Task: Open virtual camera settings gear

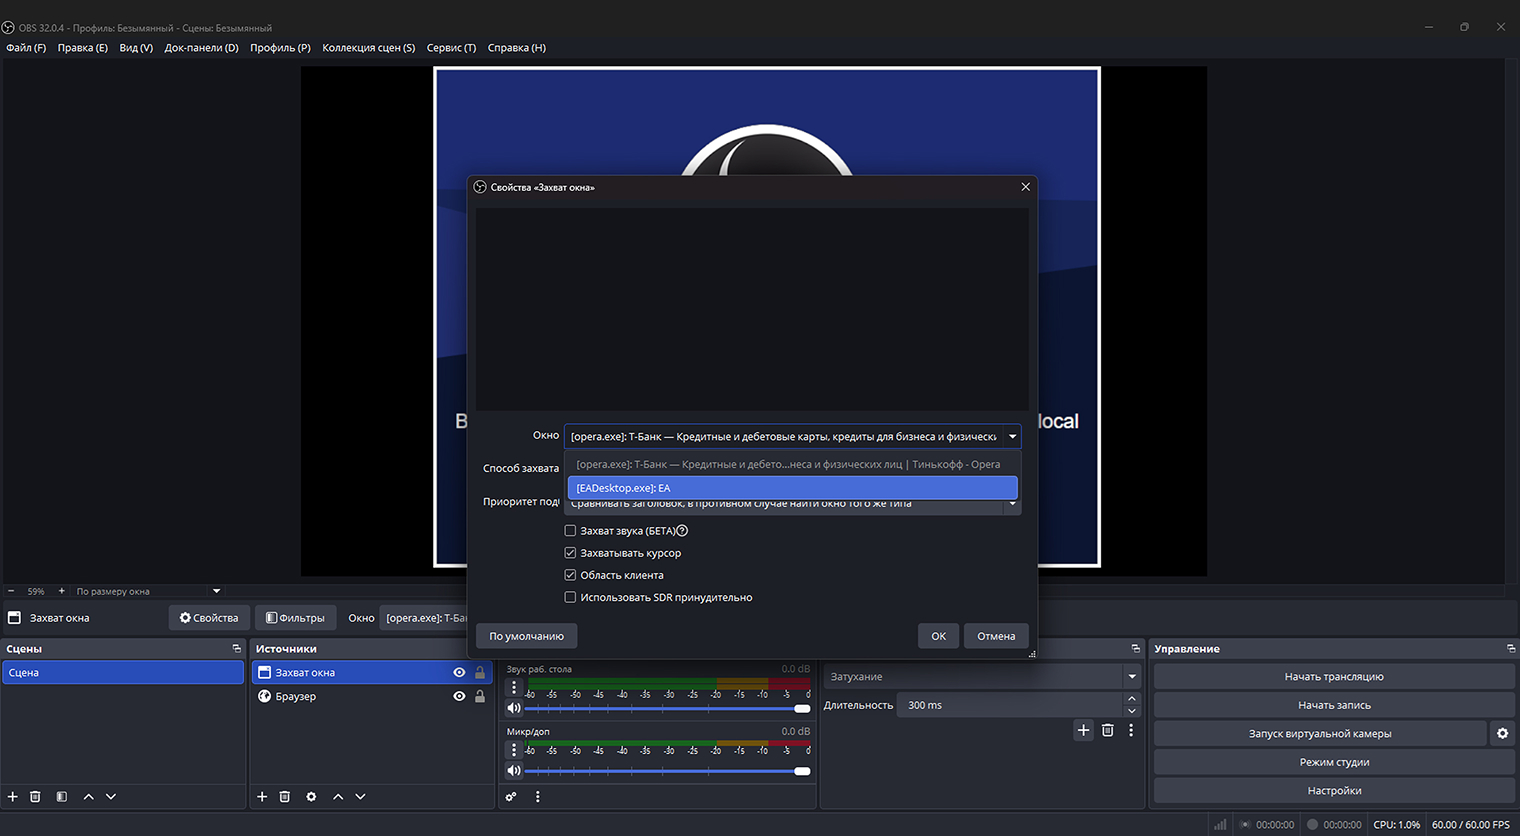Action: [x=1502, y=734]
